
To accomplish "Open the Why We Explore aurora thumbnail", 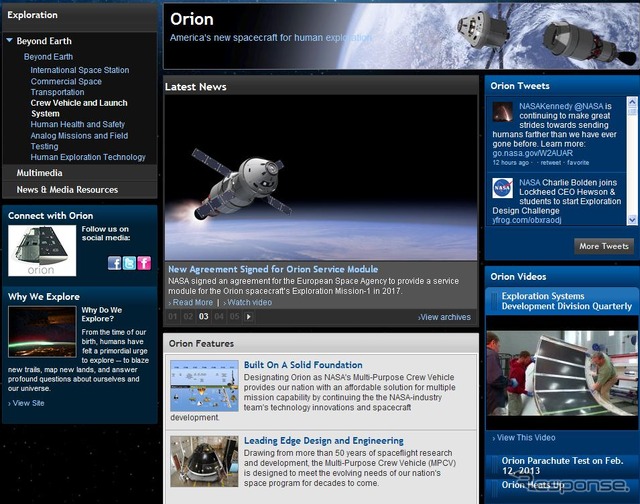I will [x=42, y=332].
